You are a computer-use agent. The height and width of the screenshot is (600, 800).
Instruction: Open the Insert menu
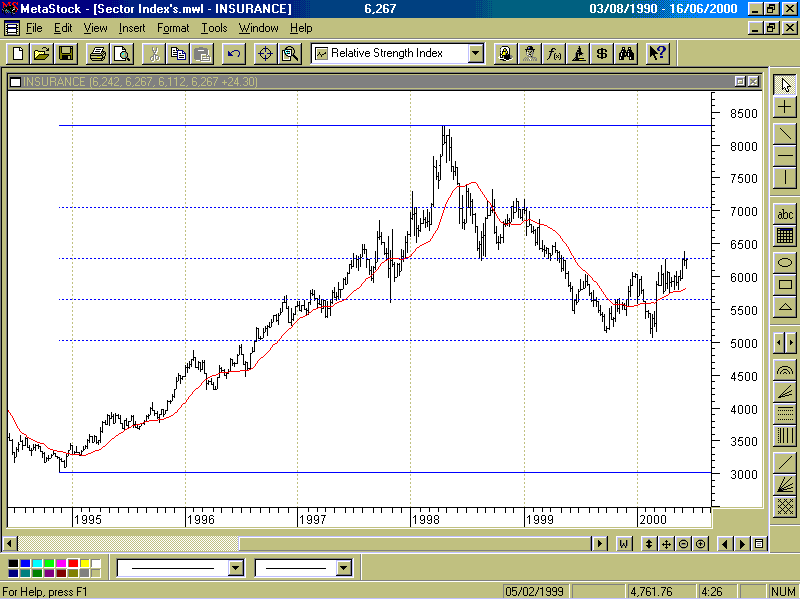coord(132,28)
